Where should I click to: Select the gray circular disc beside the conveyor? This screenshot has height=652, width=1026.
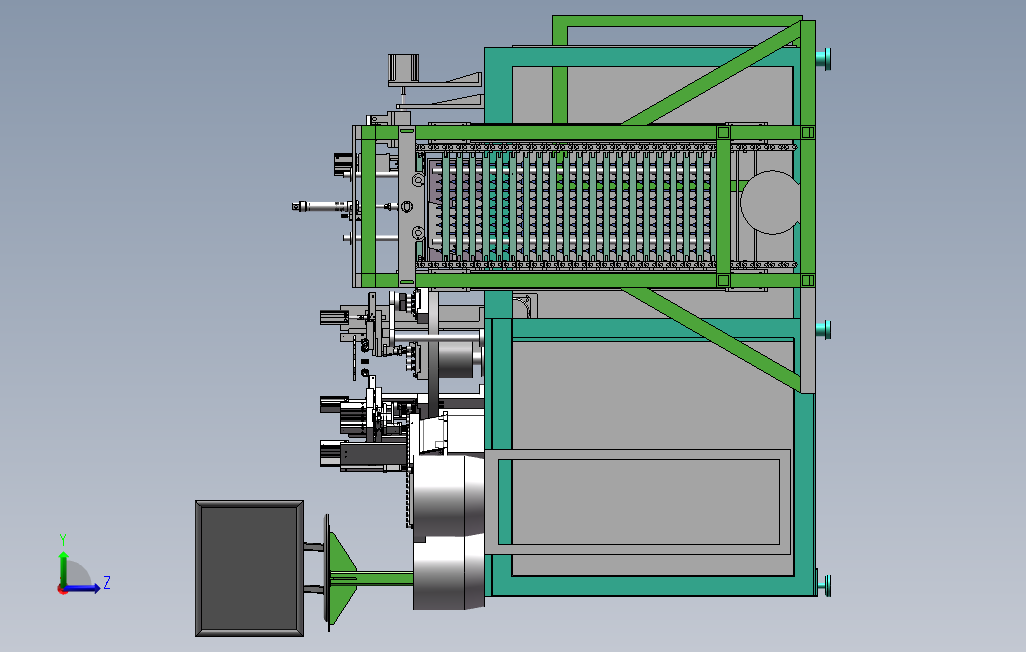tap(770, 202)
